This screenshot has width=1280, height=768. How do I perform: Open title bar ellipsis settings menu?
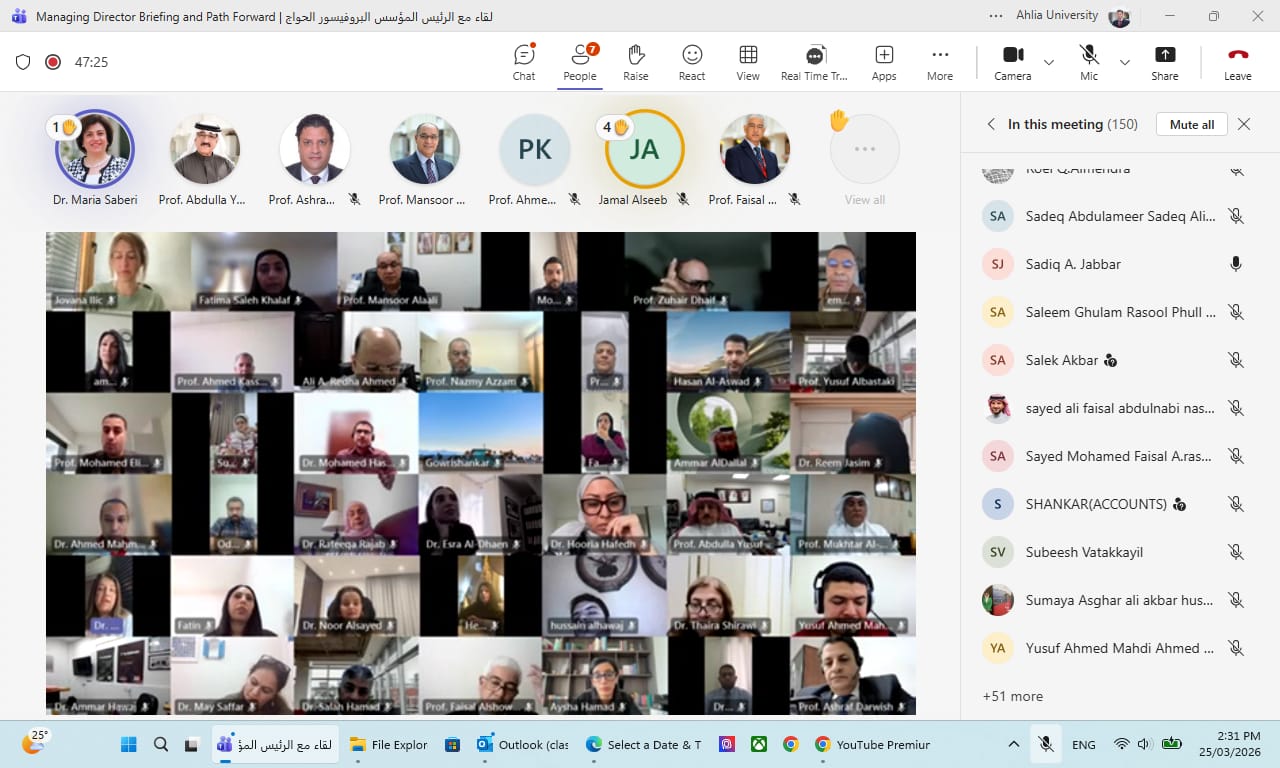tap(995, 16)
